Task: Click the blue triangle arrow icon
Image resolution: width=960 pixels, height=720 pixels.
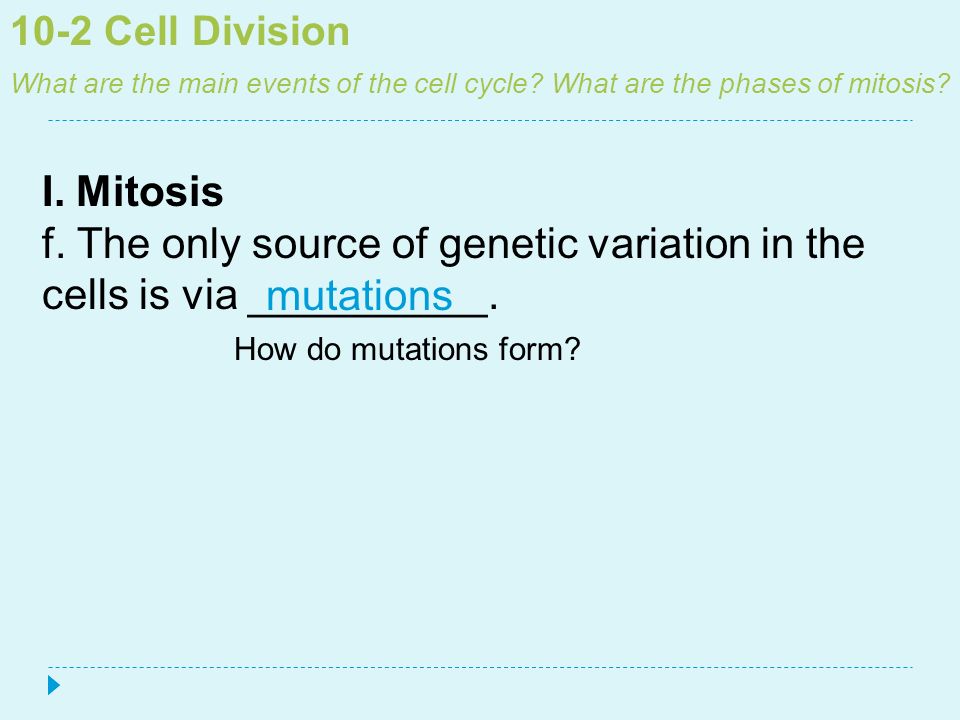Action: pos(54,685)
